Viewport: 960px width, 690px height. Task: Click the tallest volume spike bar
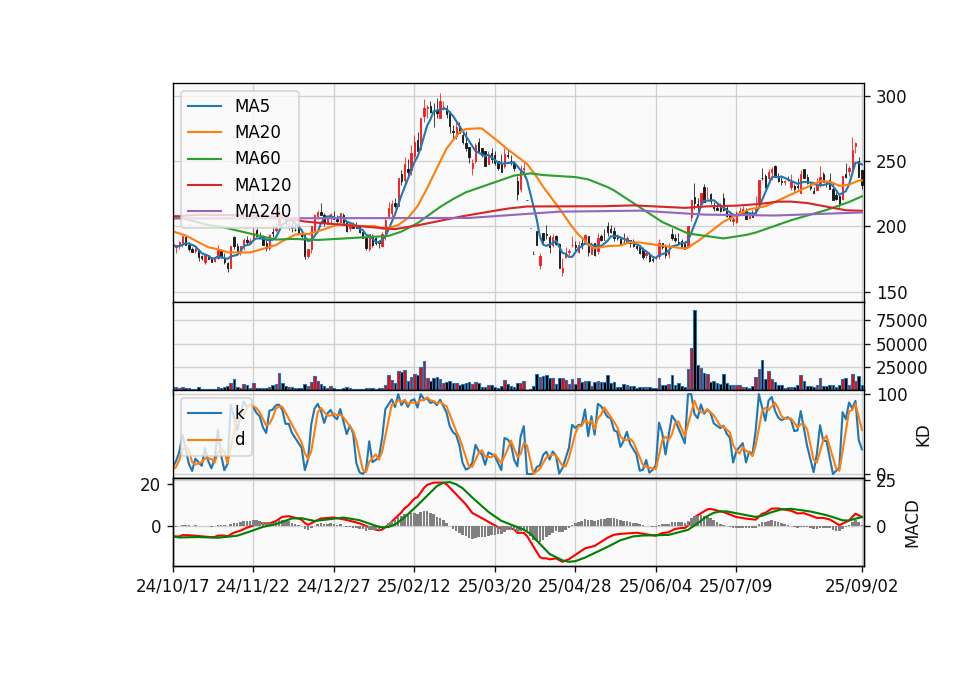pos(695,350)
